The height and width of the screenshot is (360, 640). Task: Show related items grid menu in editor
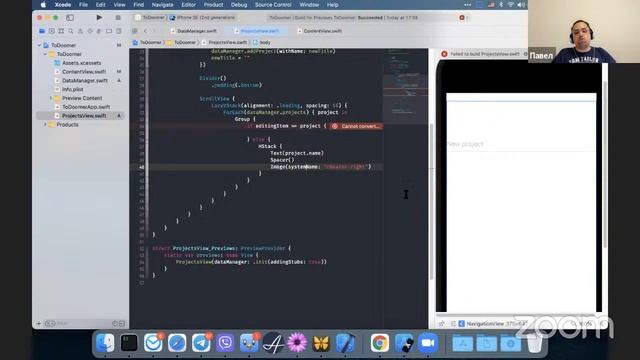tap(135, 31)
